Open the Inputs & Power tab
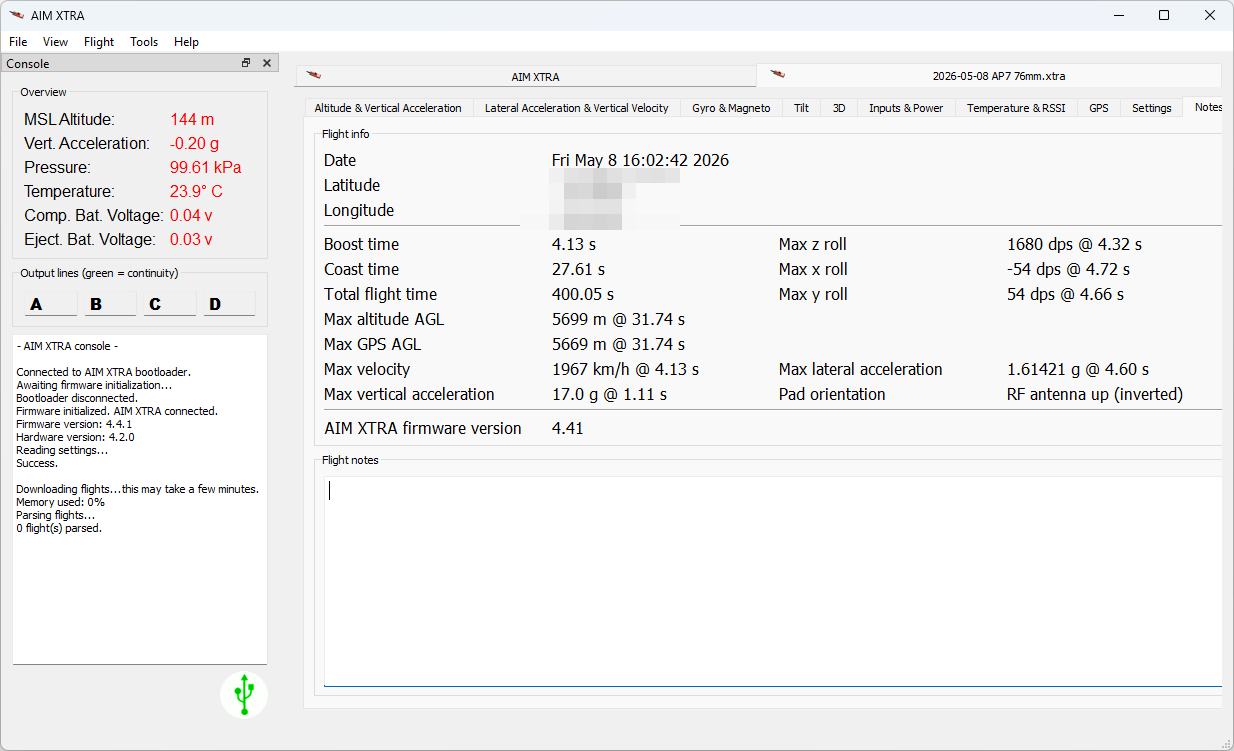1234x751 pixels. (x=906, y=108)
